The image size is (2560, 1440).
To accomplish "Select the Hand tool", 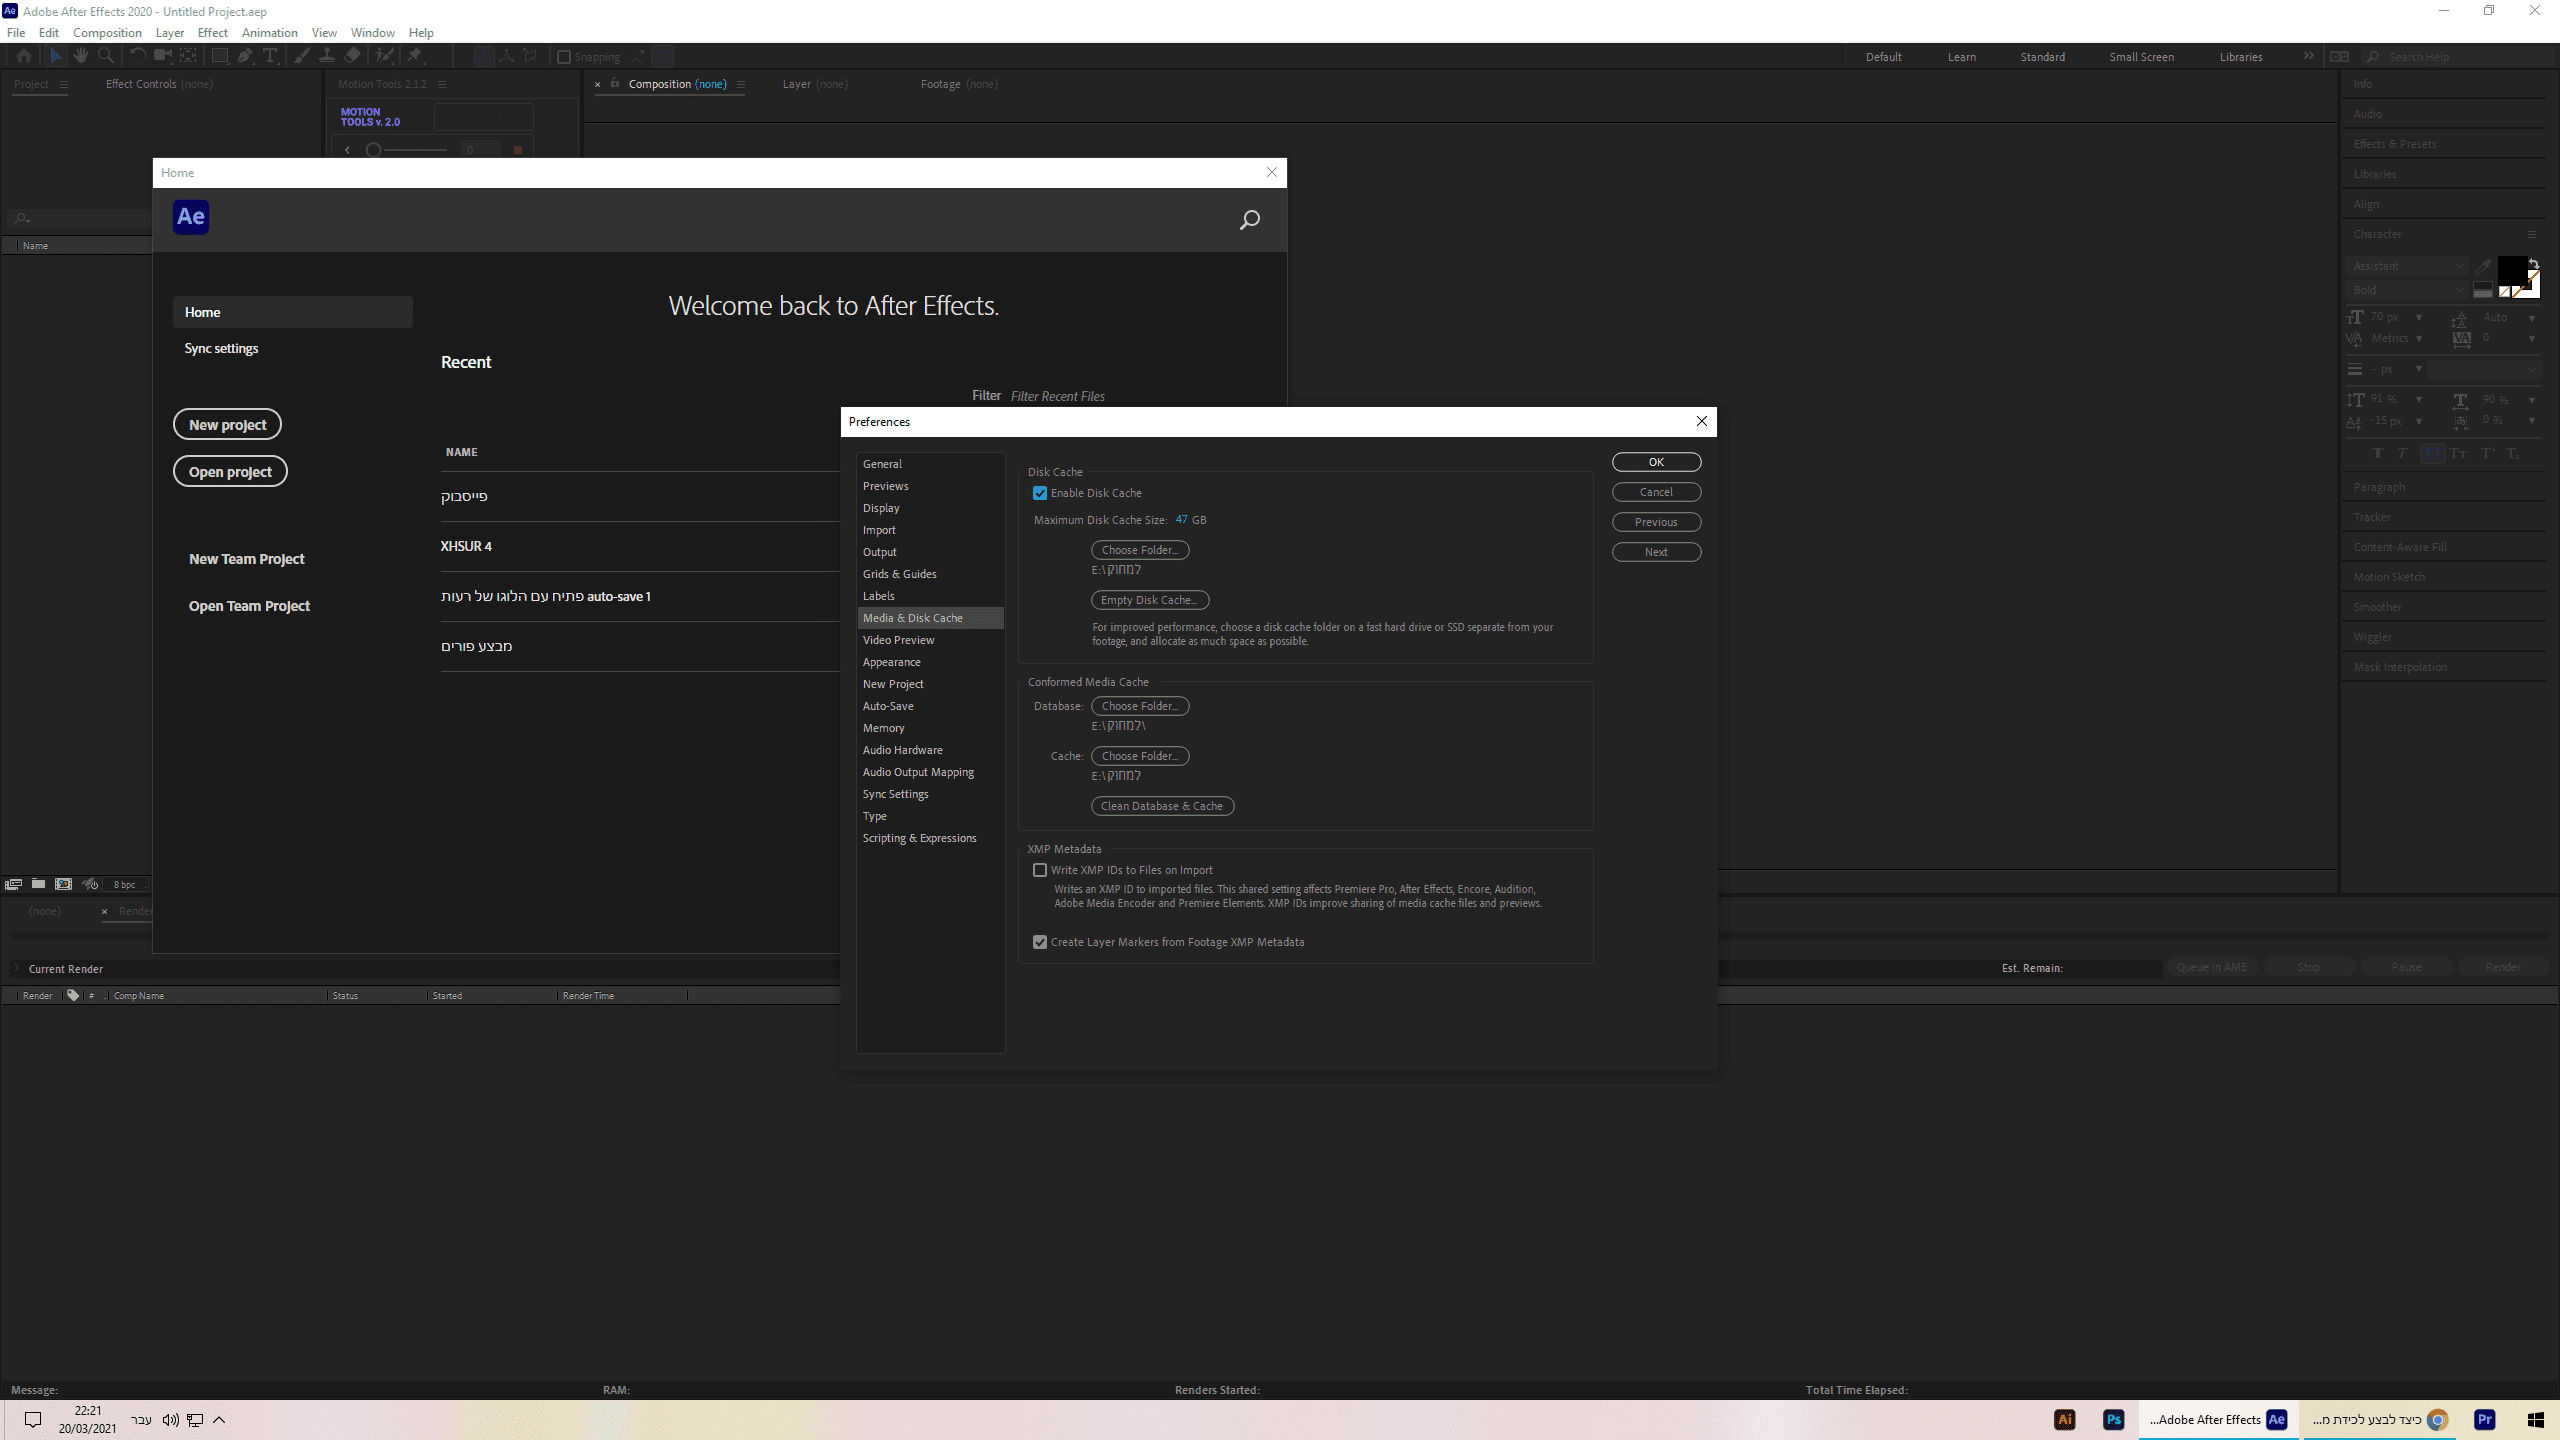I will 80,56.
